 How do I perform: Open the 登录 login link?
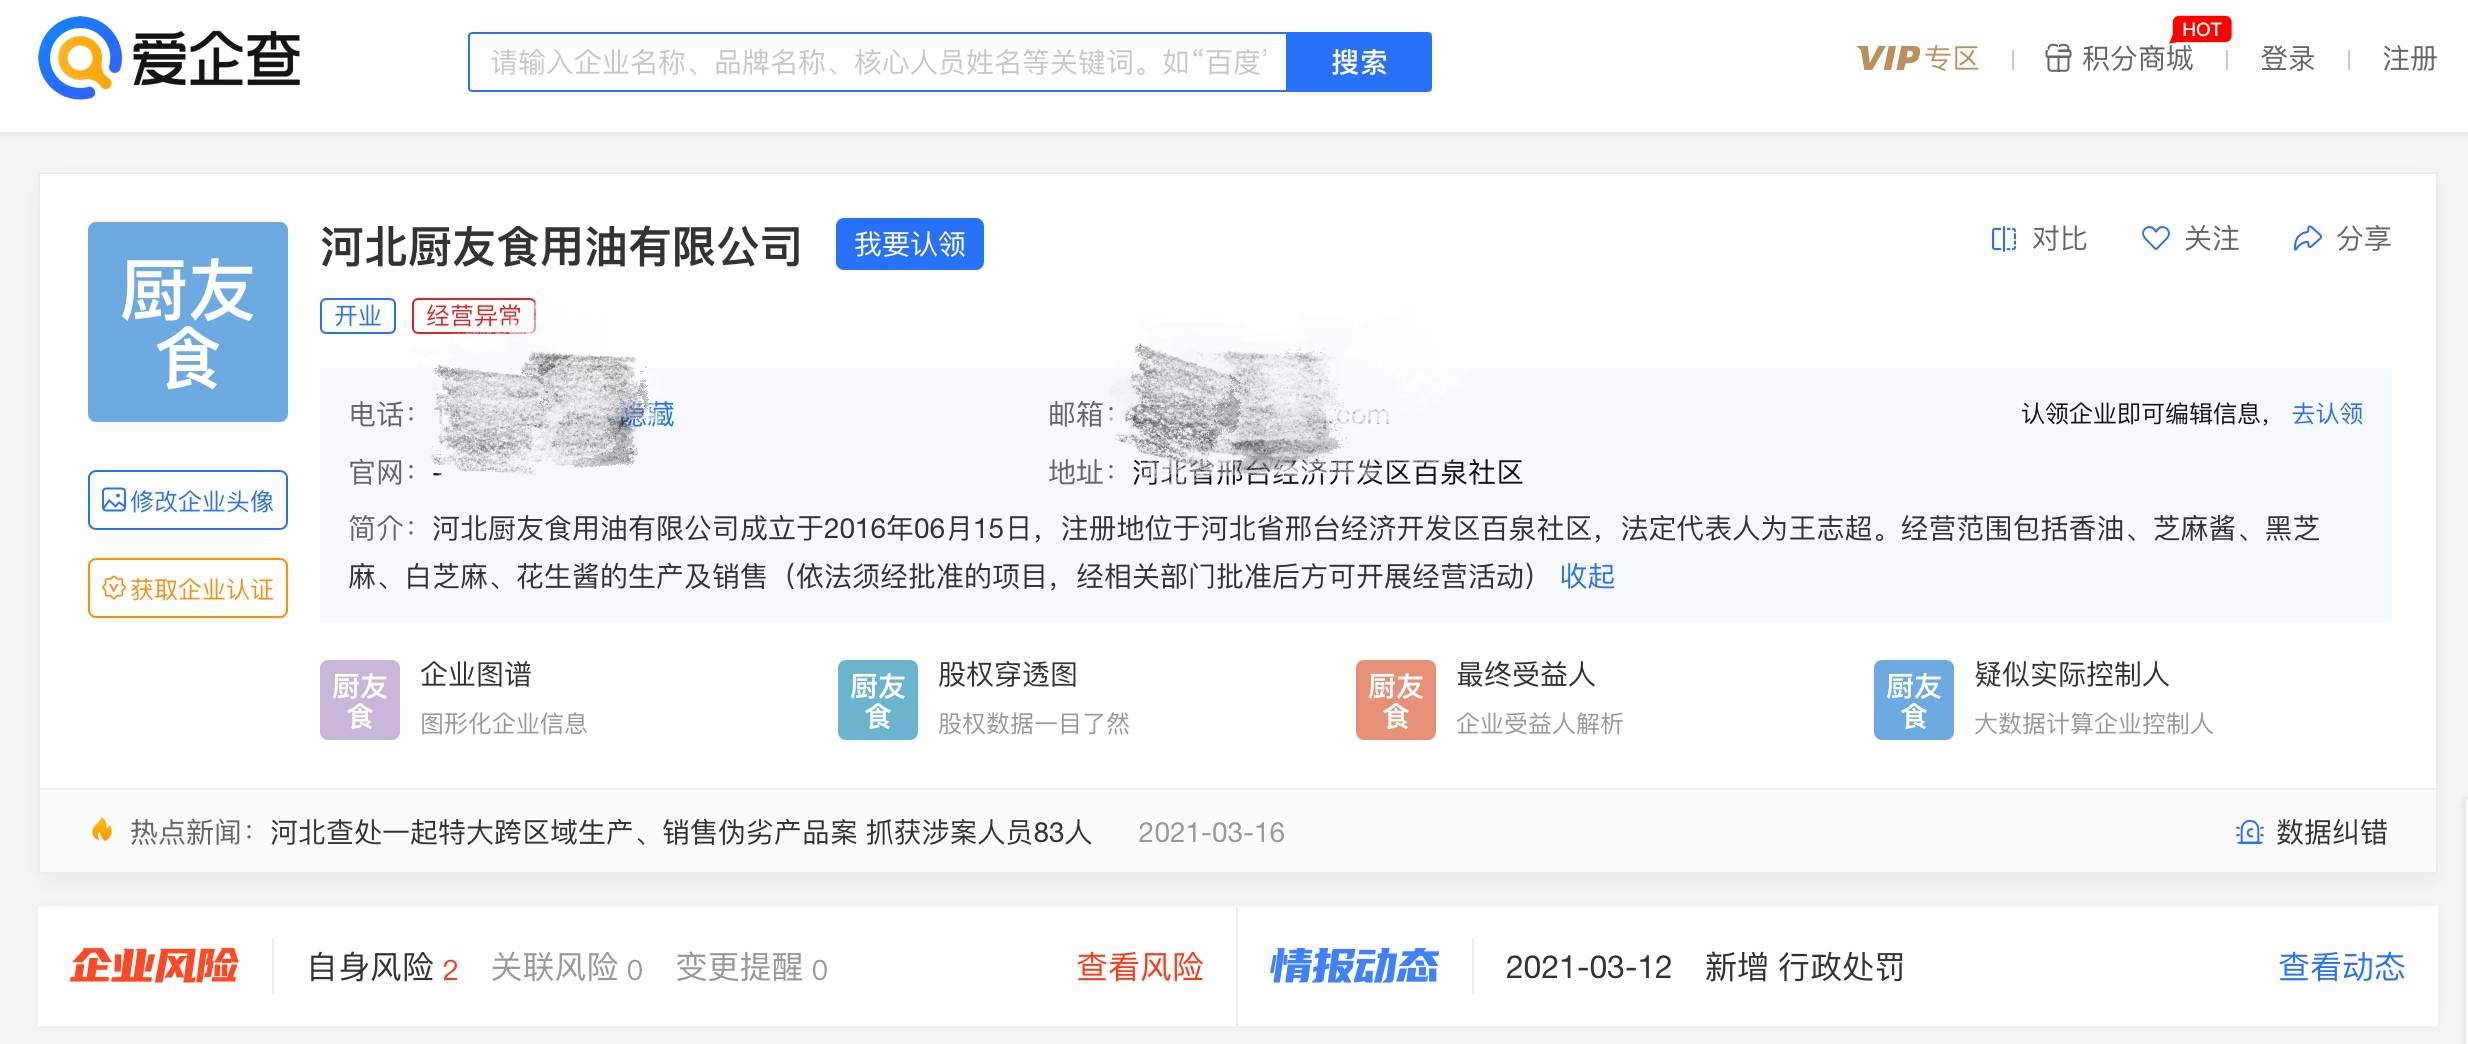[2287, 59]
